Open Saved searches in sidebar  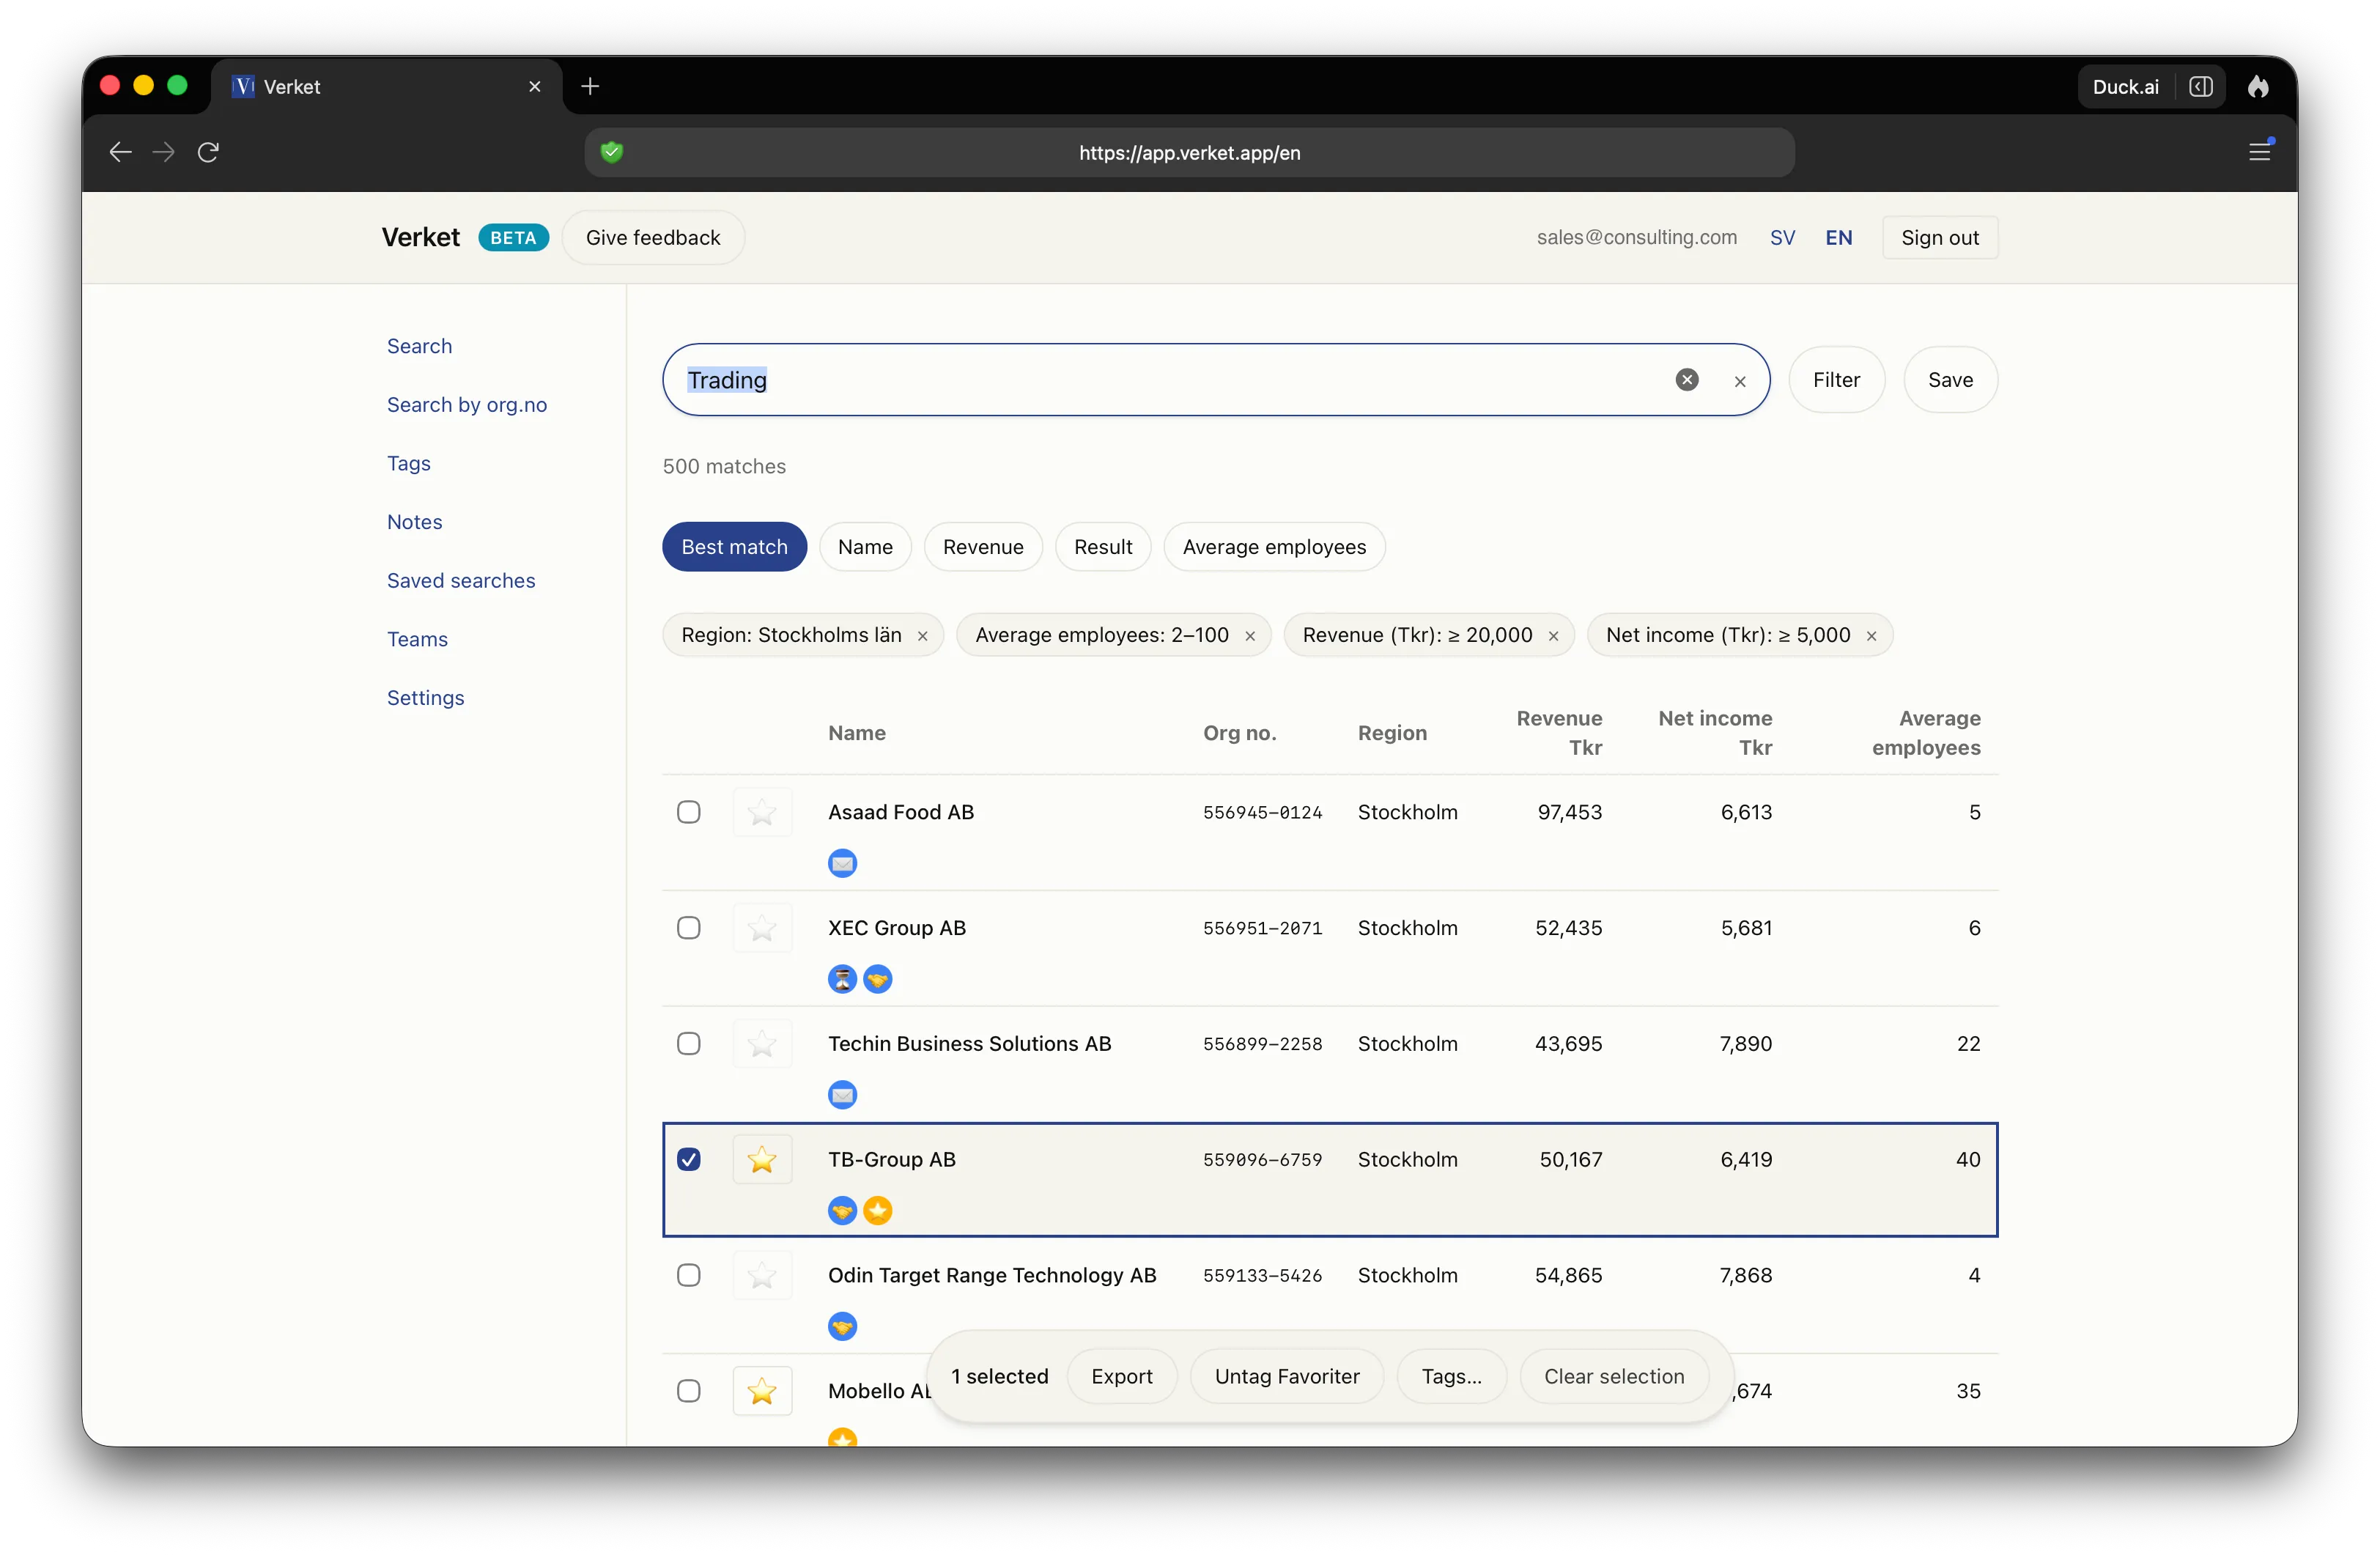coord(460,581)
